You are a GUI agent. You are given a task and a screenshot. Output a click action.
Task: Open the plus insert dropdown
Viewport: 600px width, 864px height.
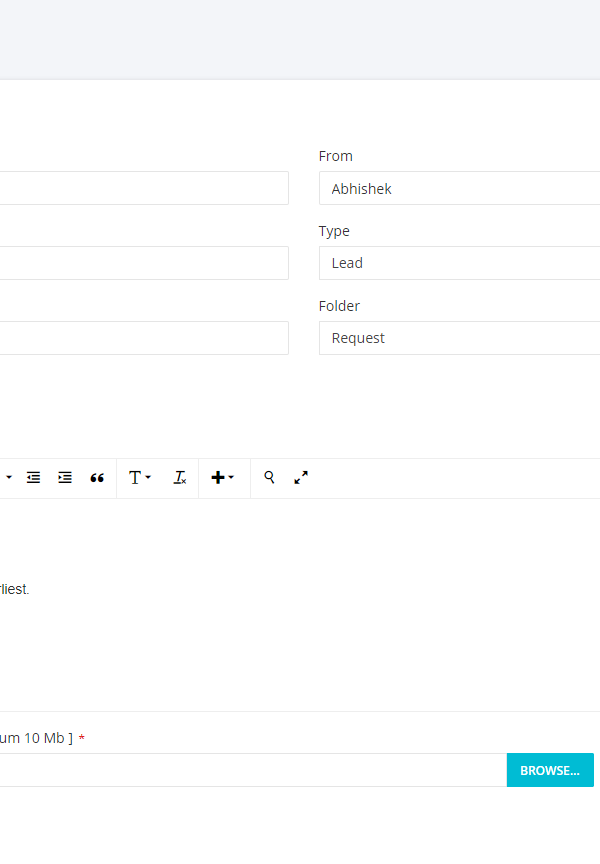click(x=223, y=478)
